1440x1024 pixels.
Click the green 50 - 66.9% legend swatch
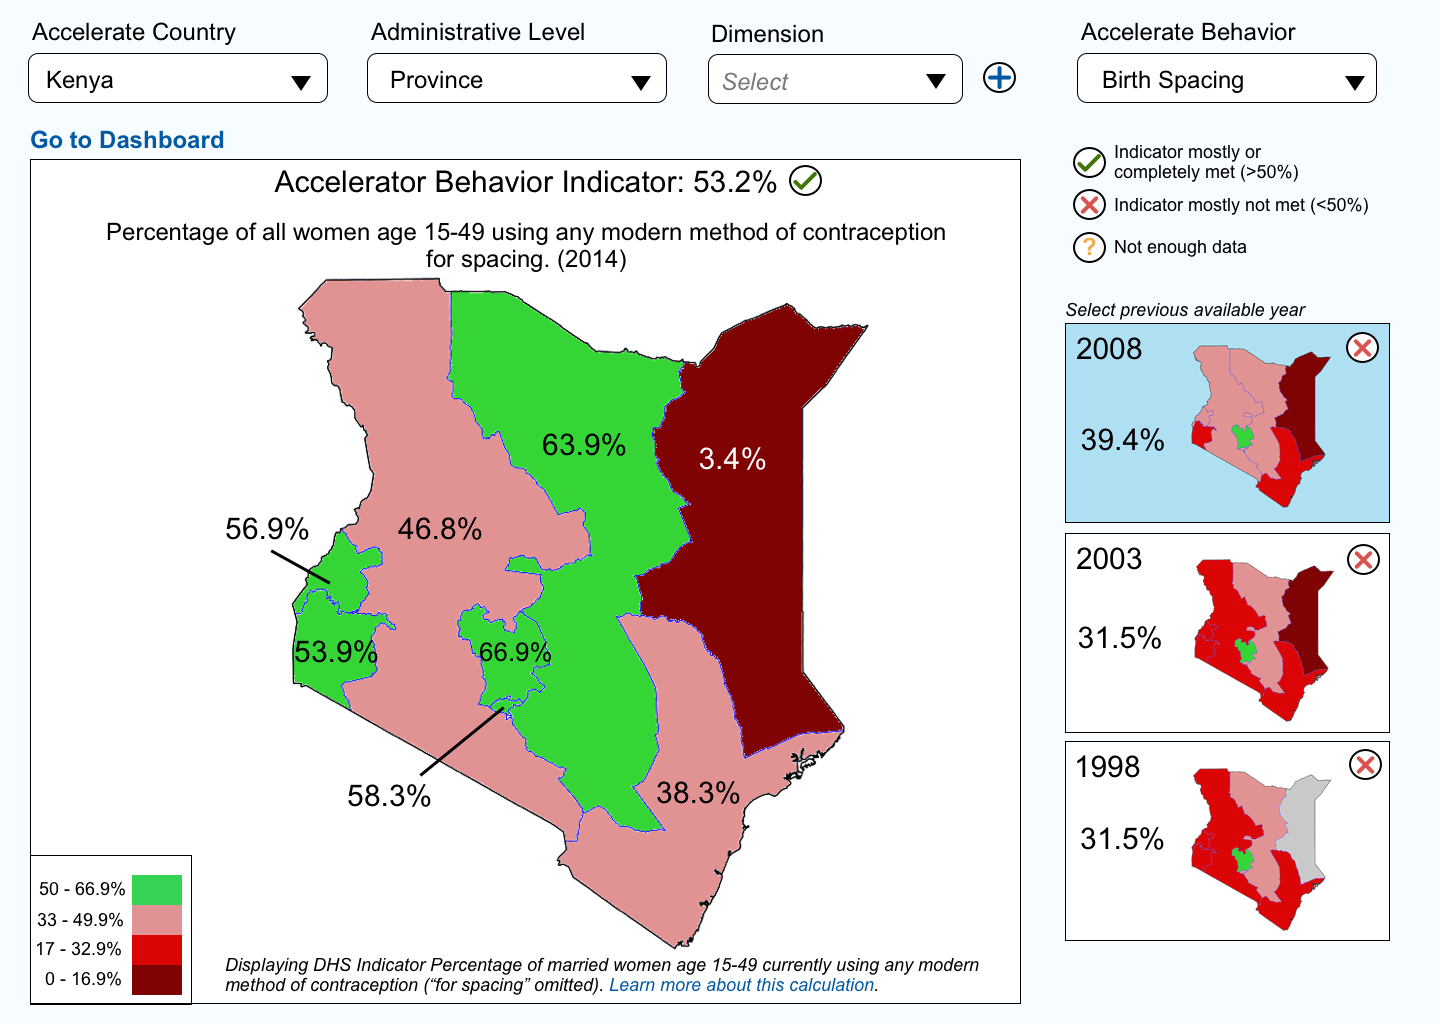click(157, 890)
